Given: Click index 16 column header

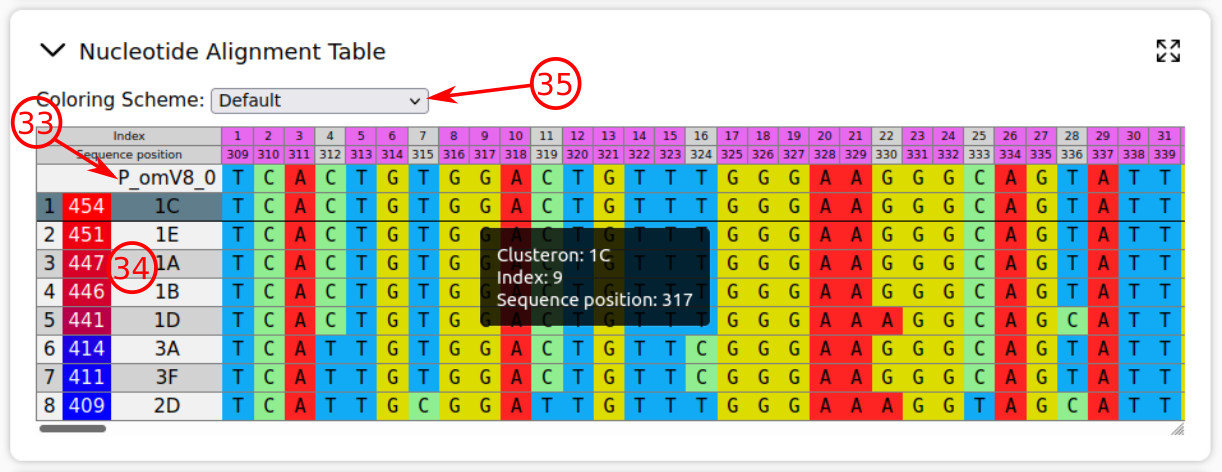Looking at the screenshot, I should click(x=702, y=136).
